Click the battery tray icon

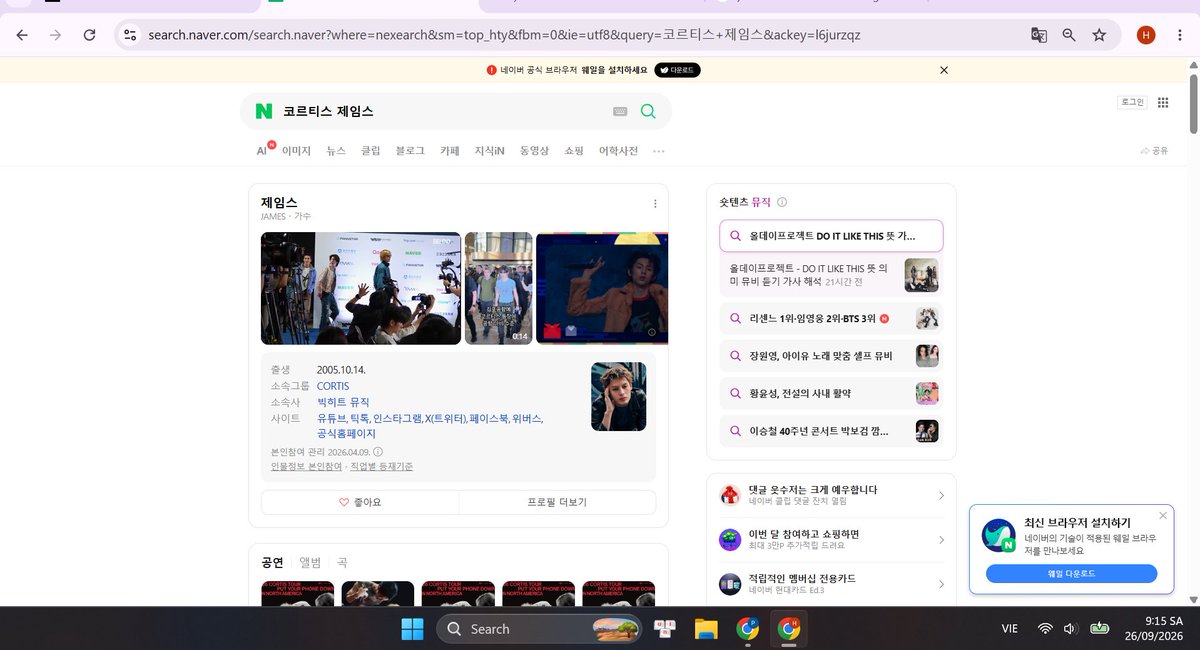(1100, 629)
